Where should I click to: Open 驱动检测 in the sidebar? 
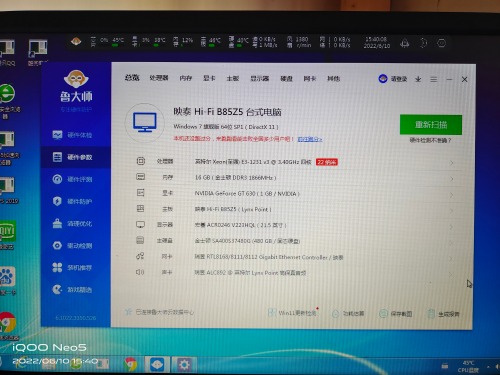coord(72,246)
